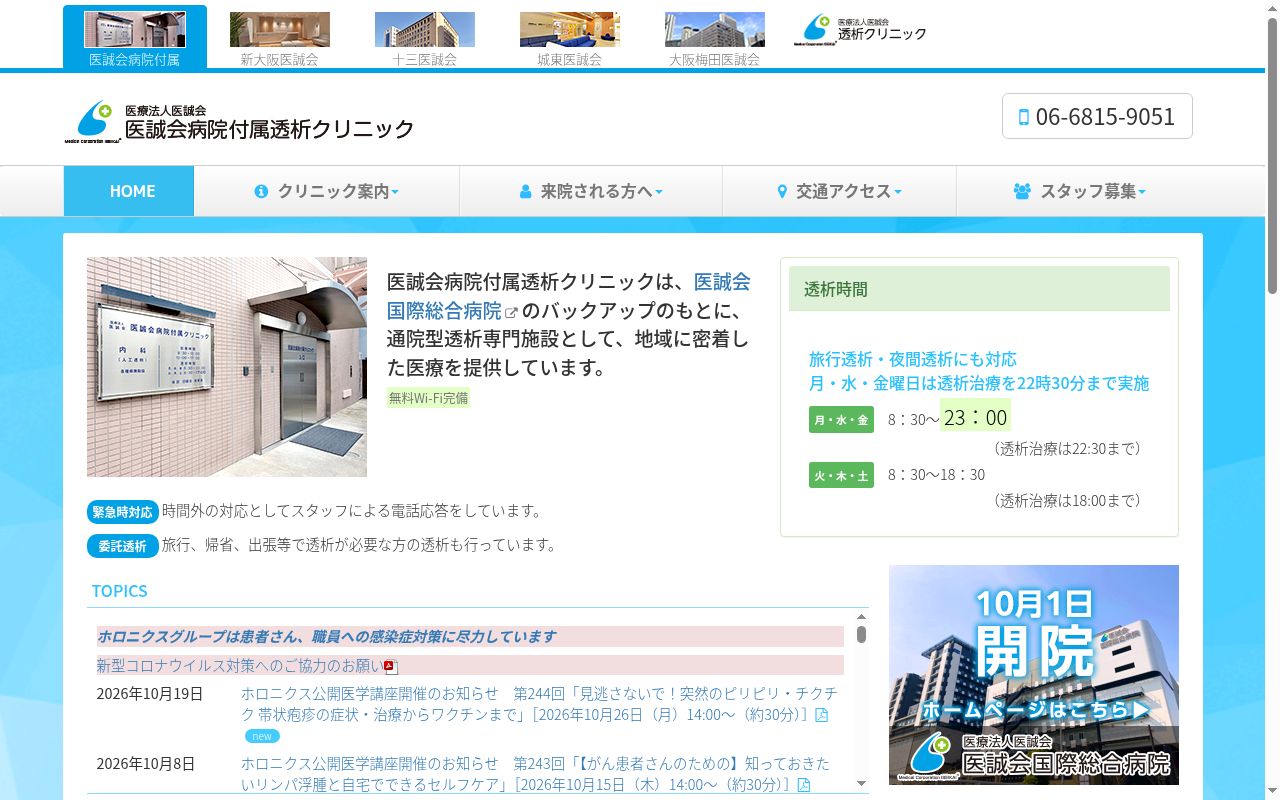Click the 透析クリニック logo in the top bar
Viewport: 1280px width, 800px height.
(860, 30)
